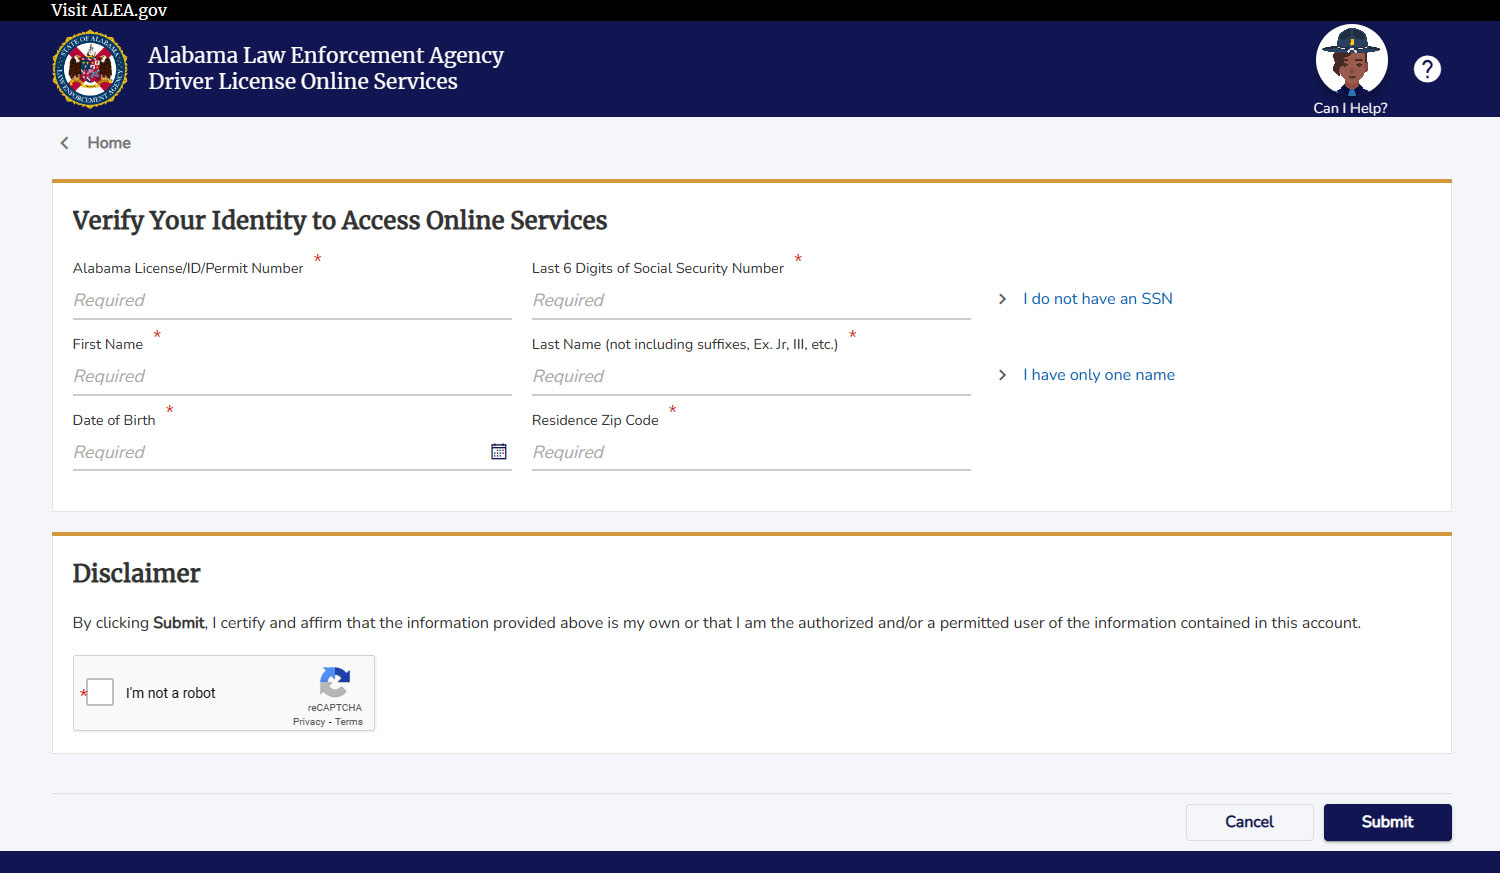Click the Alabama Law Enforcement Agency seal logo
The height and width of the screenshot is (873, 1500).
(90, 69)
